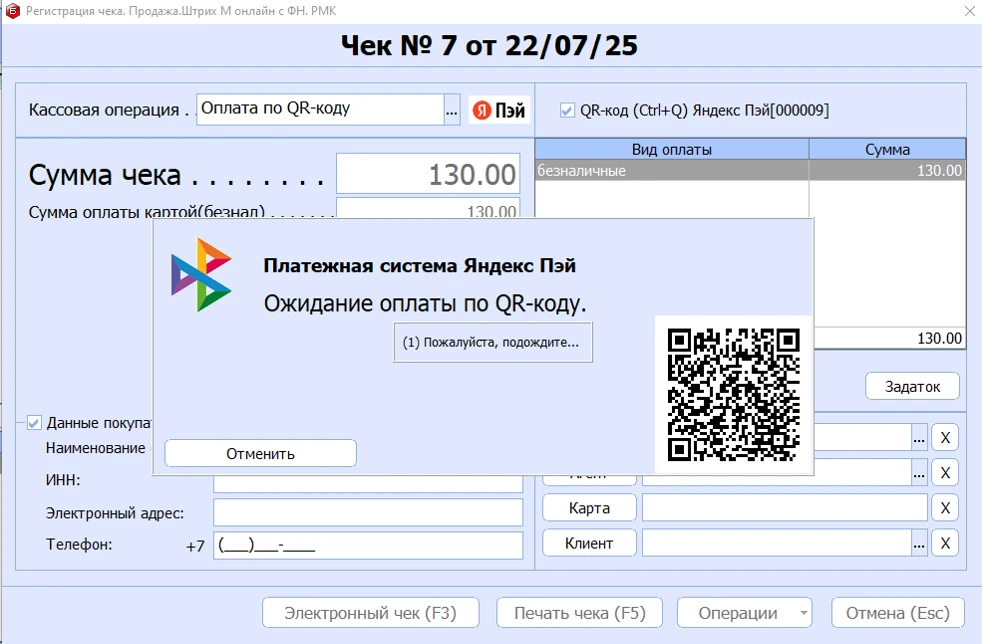The height and width of the screenshot is (644, 982).
Task: Click the Вид оплаты column header
Action: click(x=671, y=149)
